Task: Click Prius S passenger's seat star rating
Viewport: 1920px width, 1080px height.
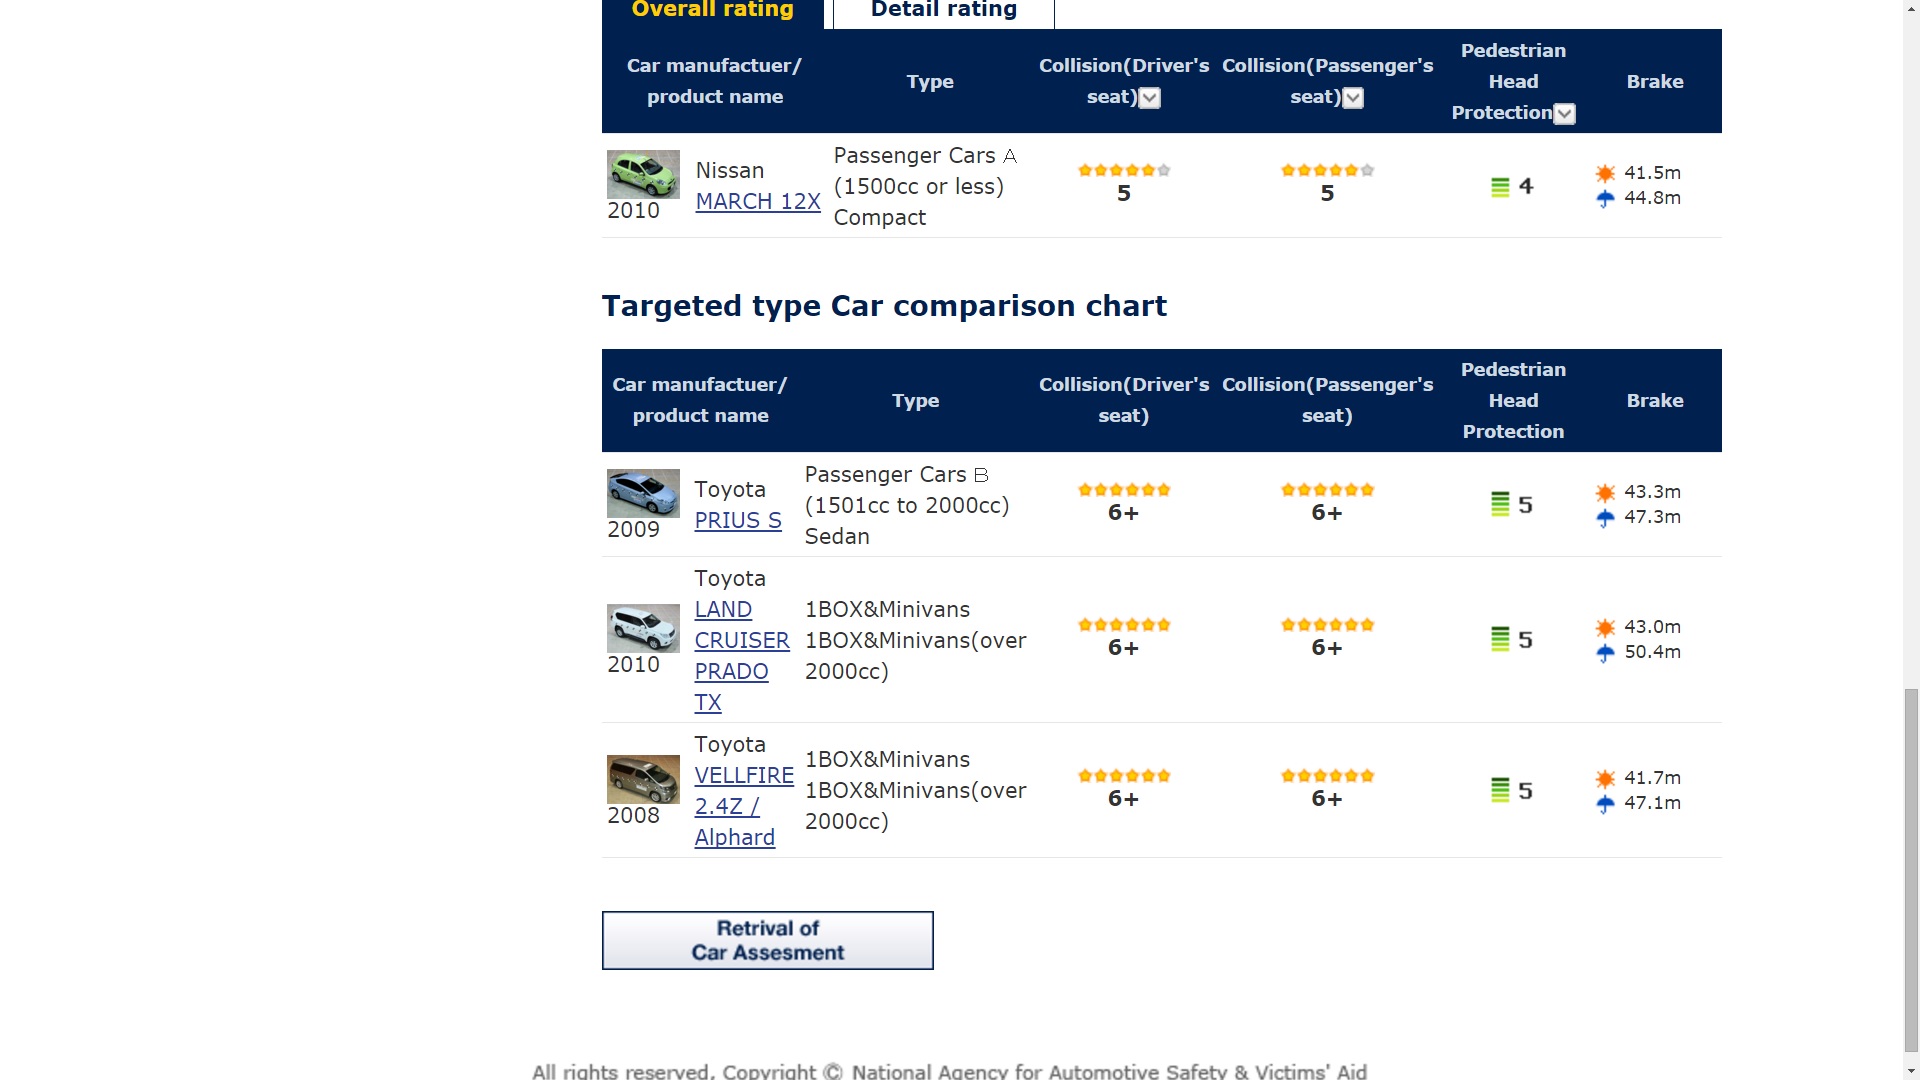Action: click(x=1328, y=489)
